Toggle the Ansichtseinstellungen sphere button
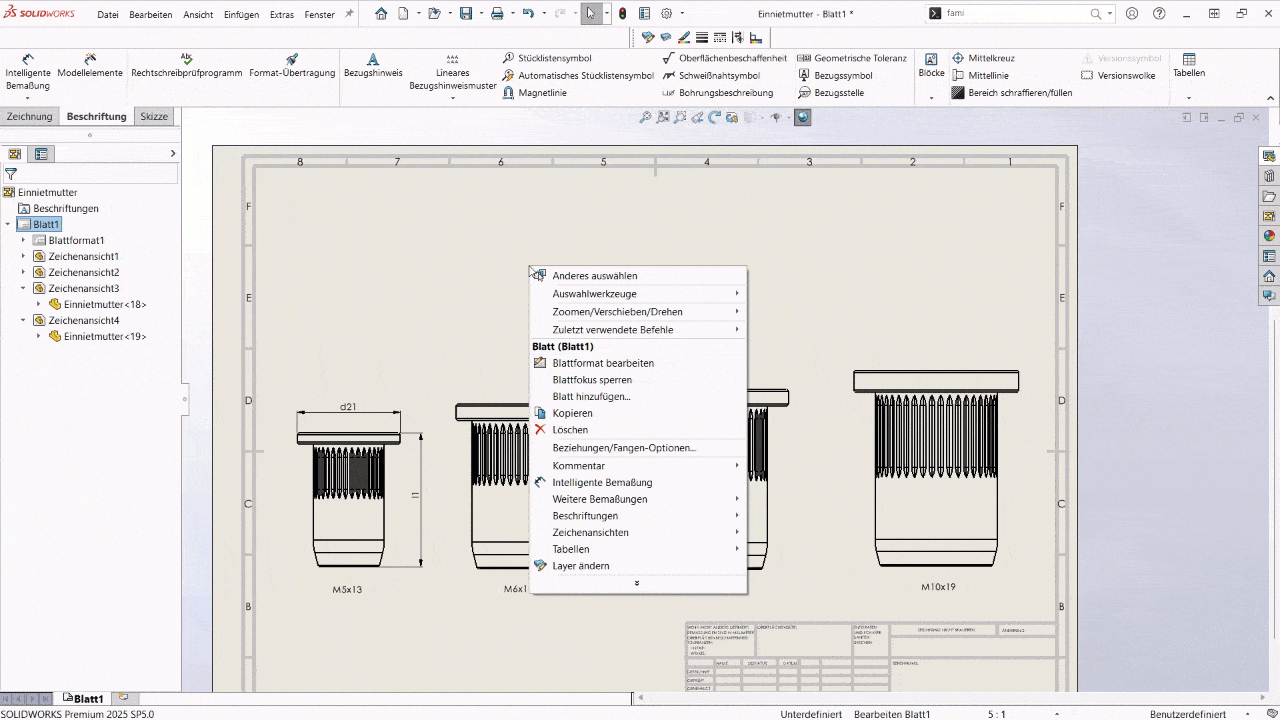 pyautogui.click(x=802, y=117)
